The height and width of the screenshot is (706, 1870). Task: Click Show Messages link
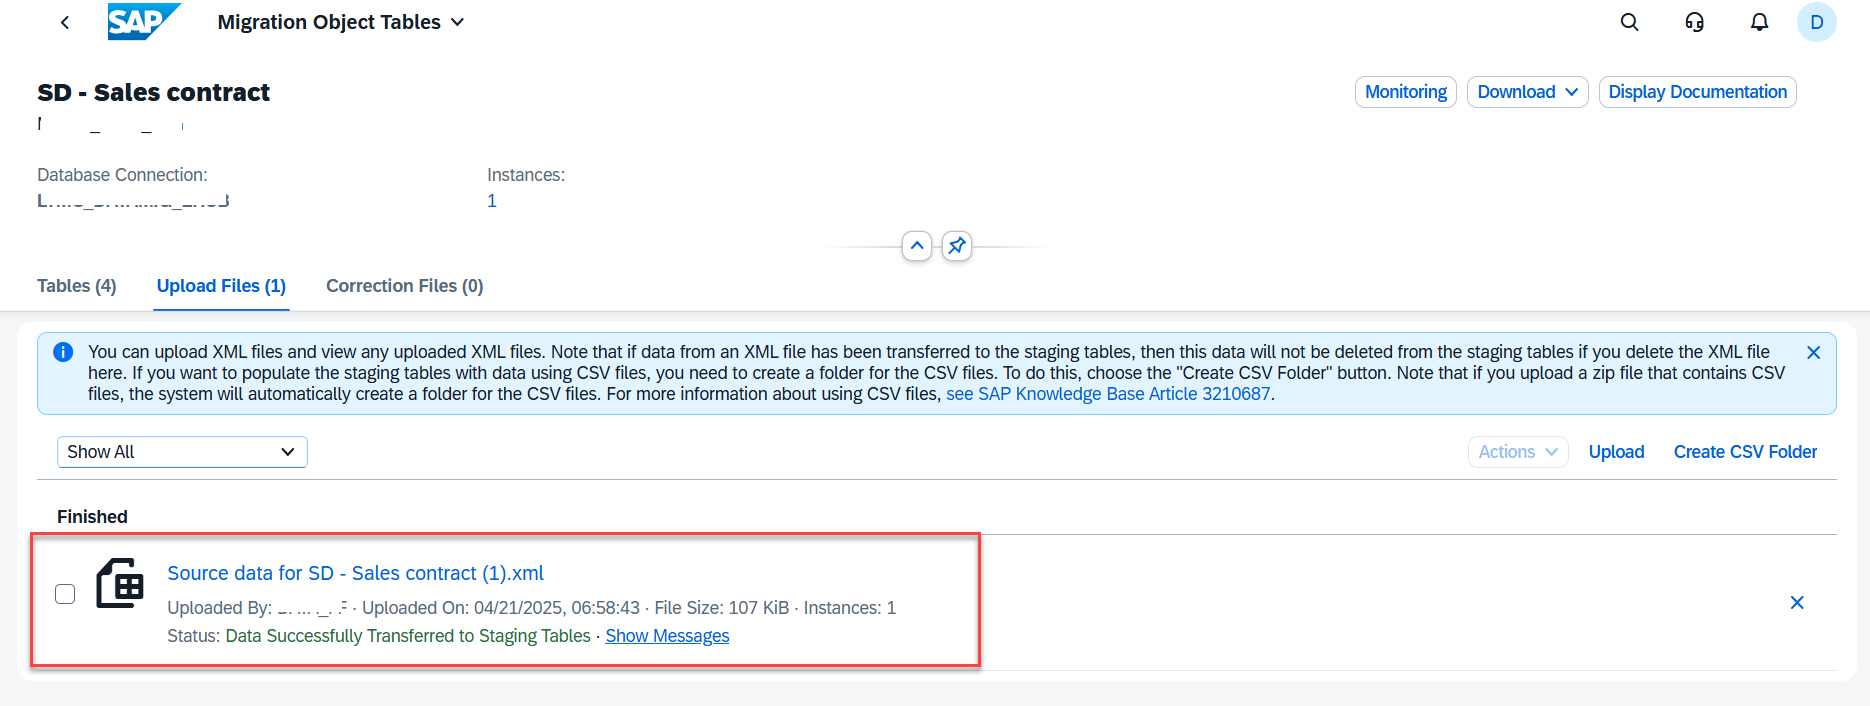tap(667, 636)
